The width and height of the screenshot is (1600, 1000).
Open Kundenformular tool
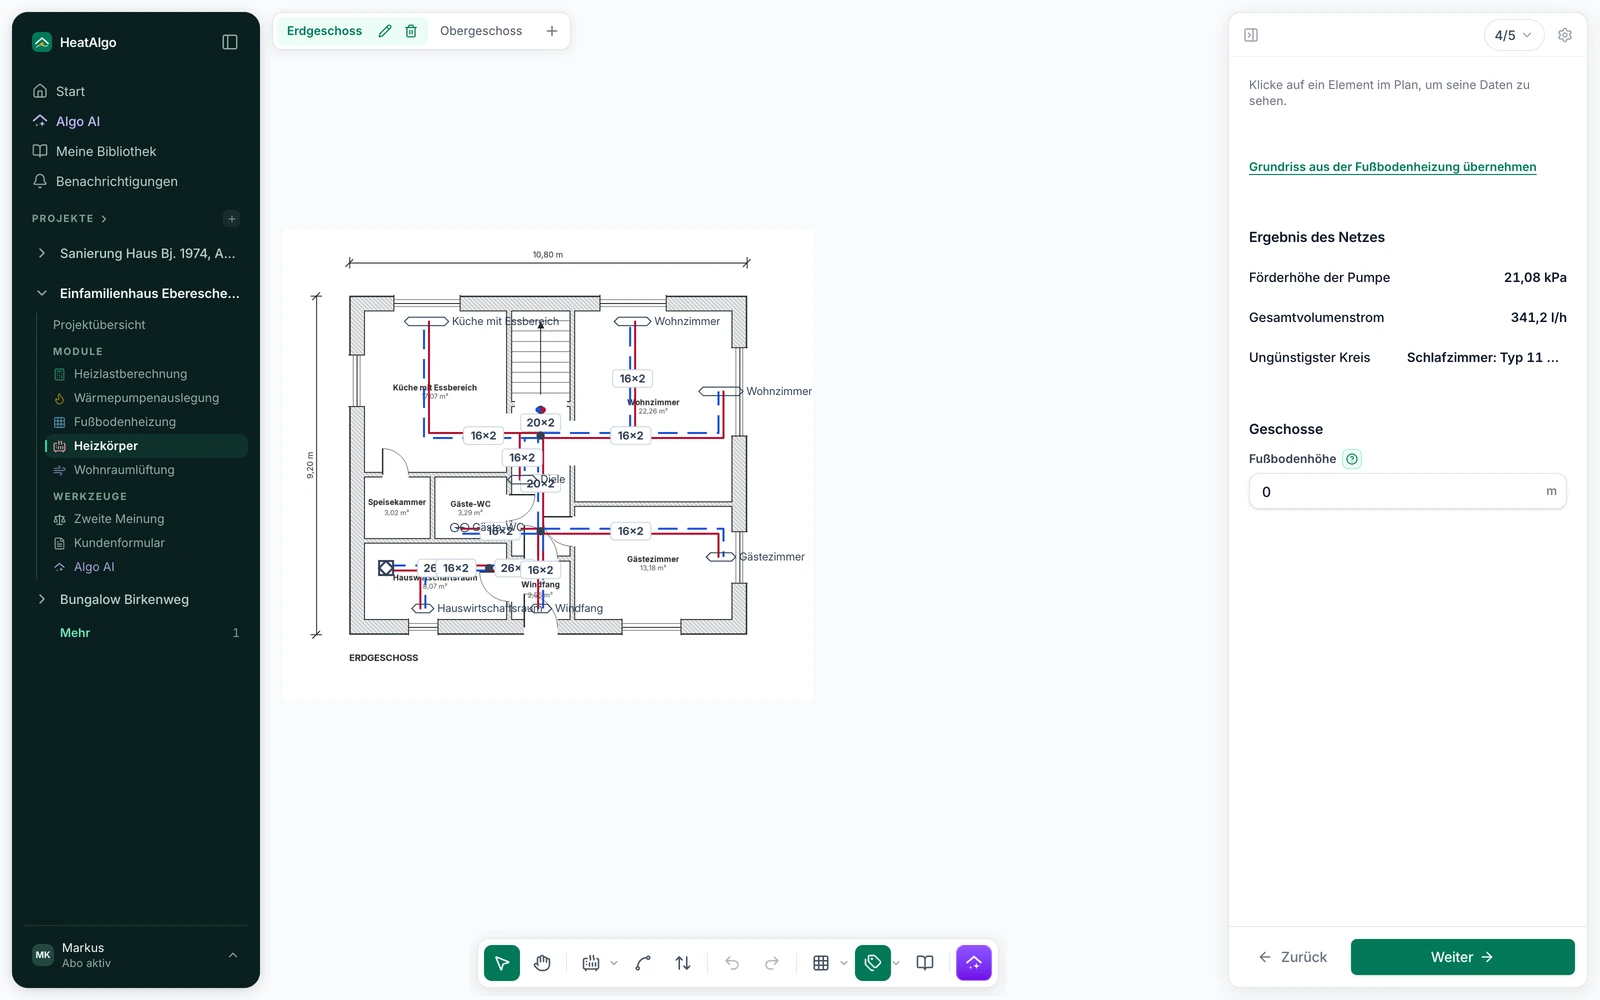[119, 543]
